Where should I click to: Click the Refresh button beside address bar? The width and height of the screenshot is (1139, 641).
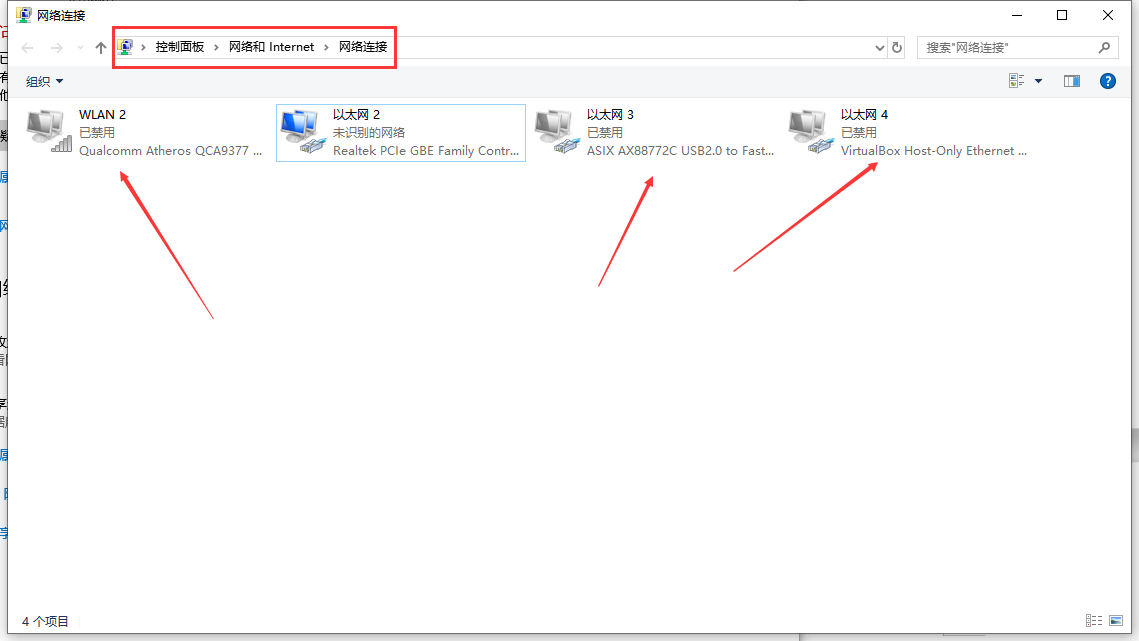tap(897, 47)
